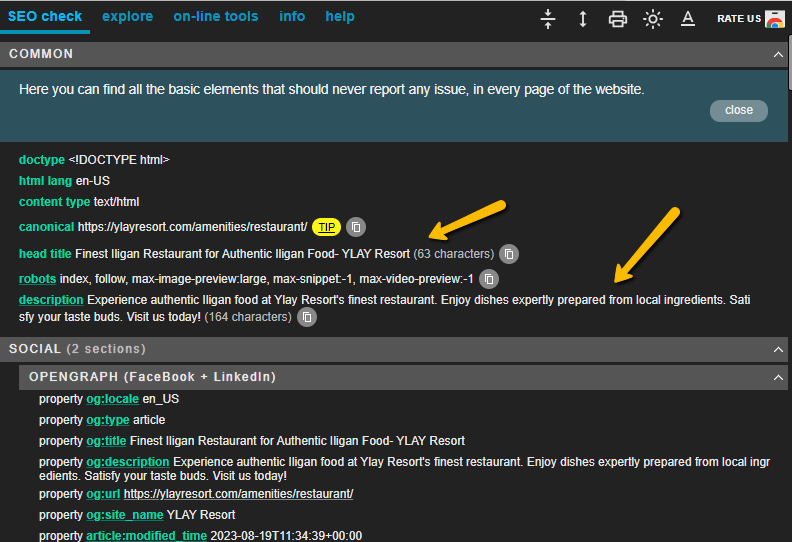Image resolution: width=792 pixels, height=542 pixels.
Task: Open the explore tab
Action: pyautogui.click(x=127, y=16)
